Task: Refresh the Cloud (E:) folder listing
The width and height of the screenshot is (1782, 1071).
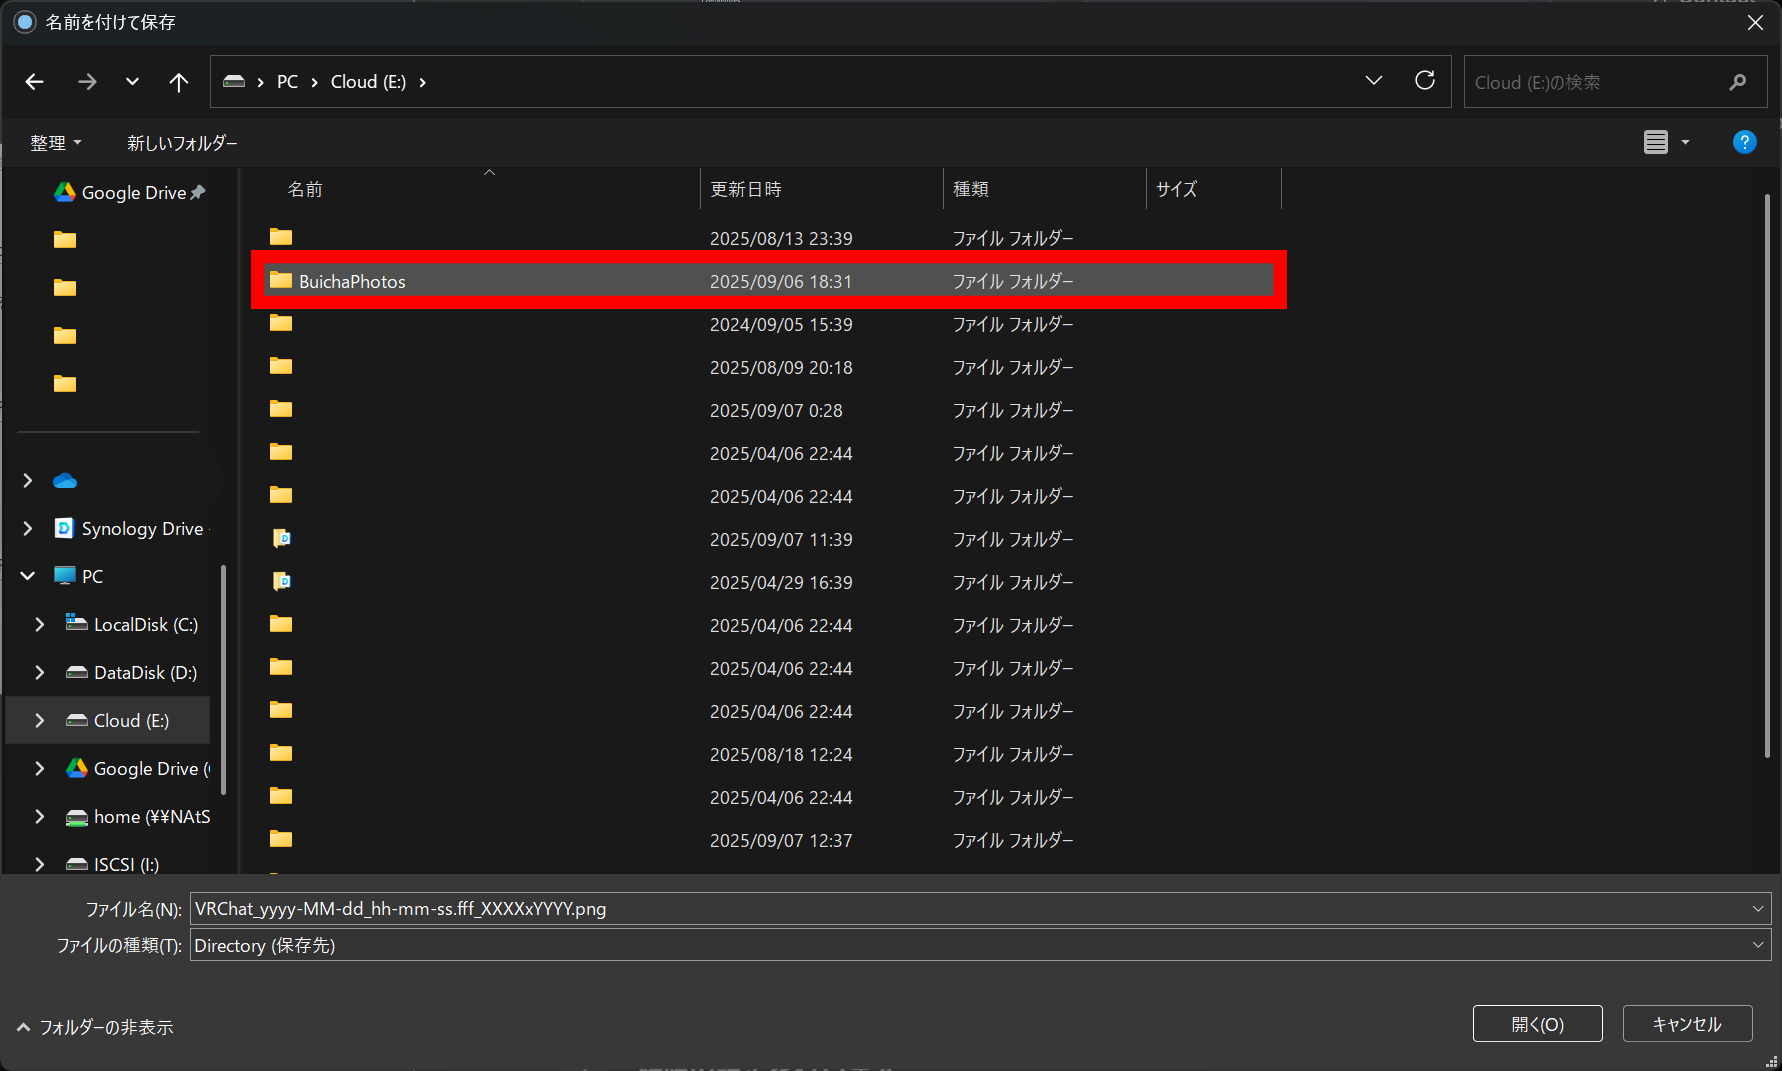Action: tap(1424, 81)
